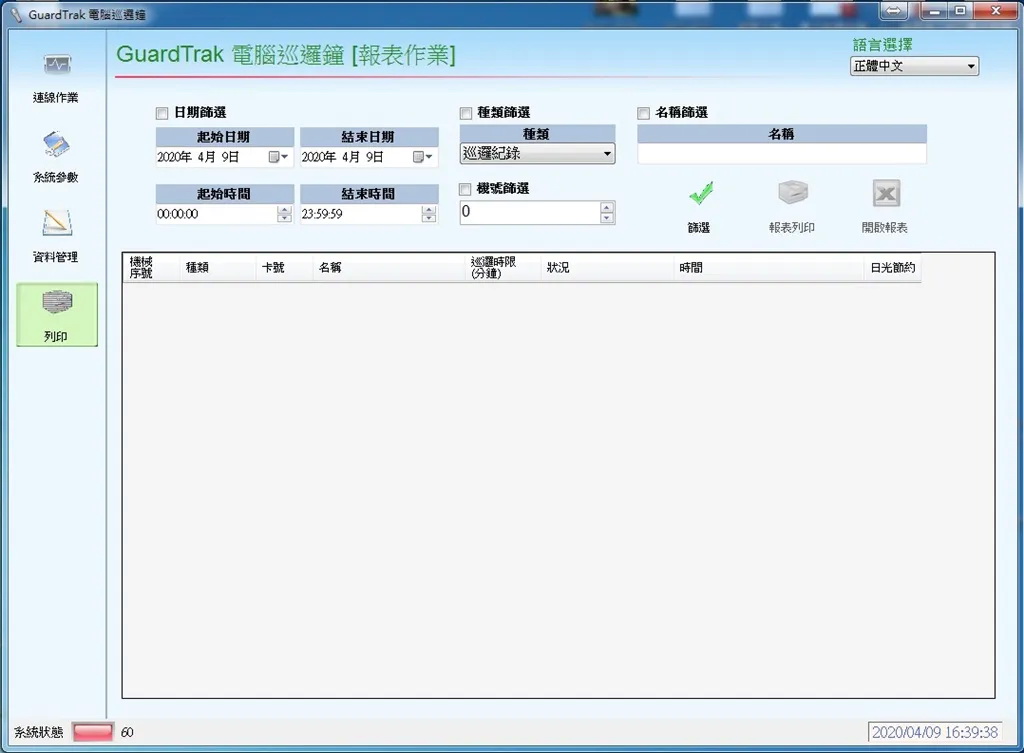Increase the 結束時間 end time spinner
The width and height of the screenshot is (1024, 753).
tap(428, 210)
